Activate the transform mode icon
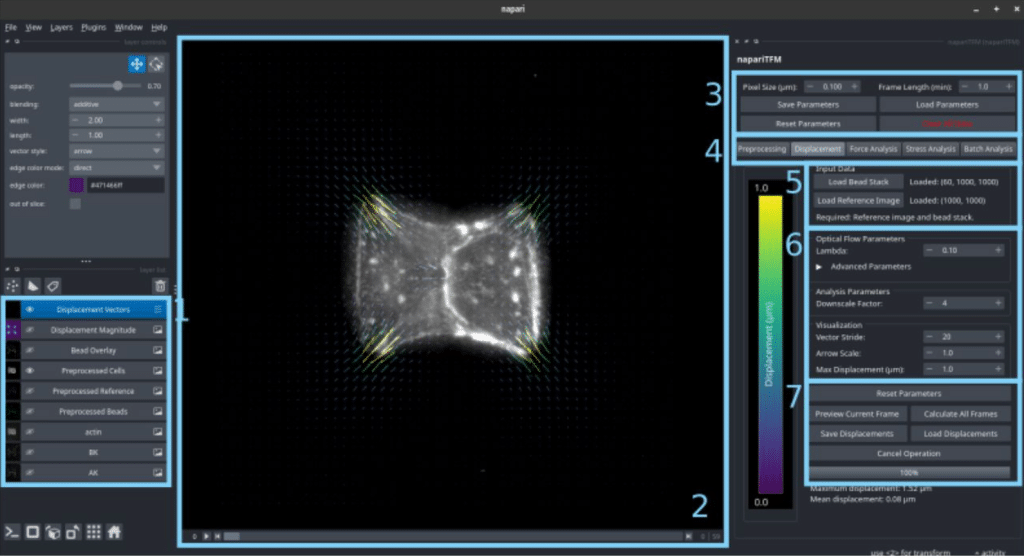 coord(156,64)
